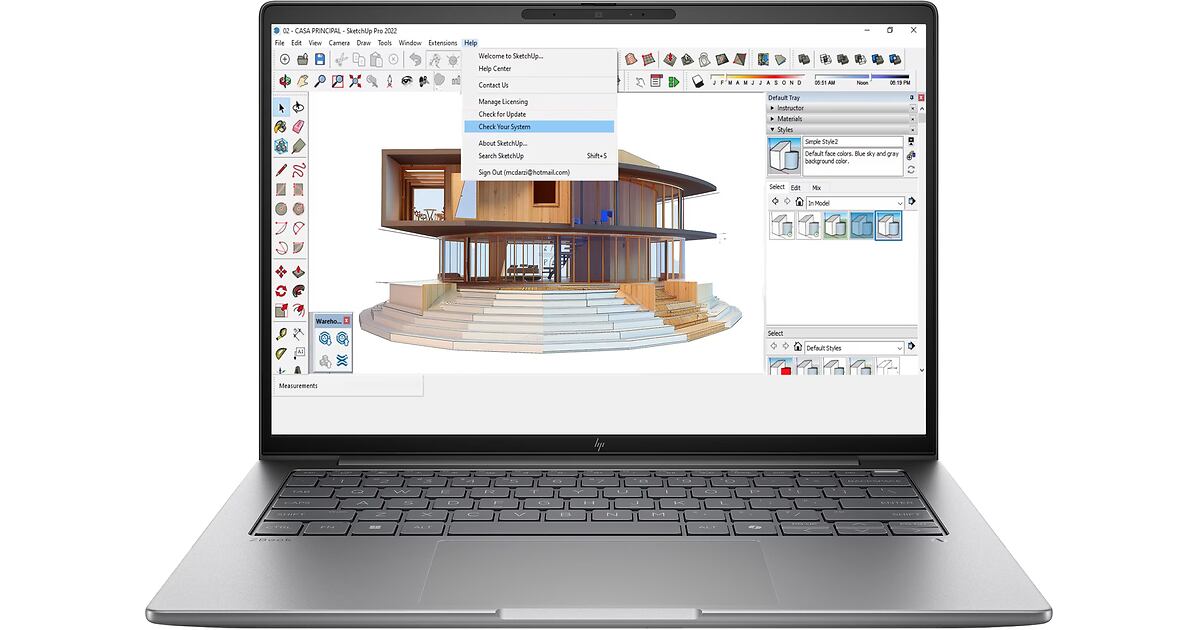Viewport: 1200px width, 630px height.
Task: Click the Simple Style2 name field
Action: [852, 142]
